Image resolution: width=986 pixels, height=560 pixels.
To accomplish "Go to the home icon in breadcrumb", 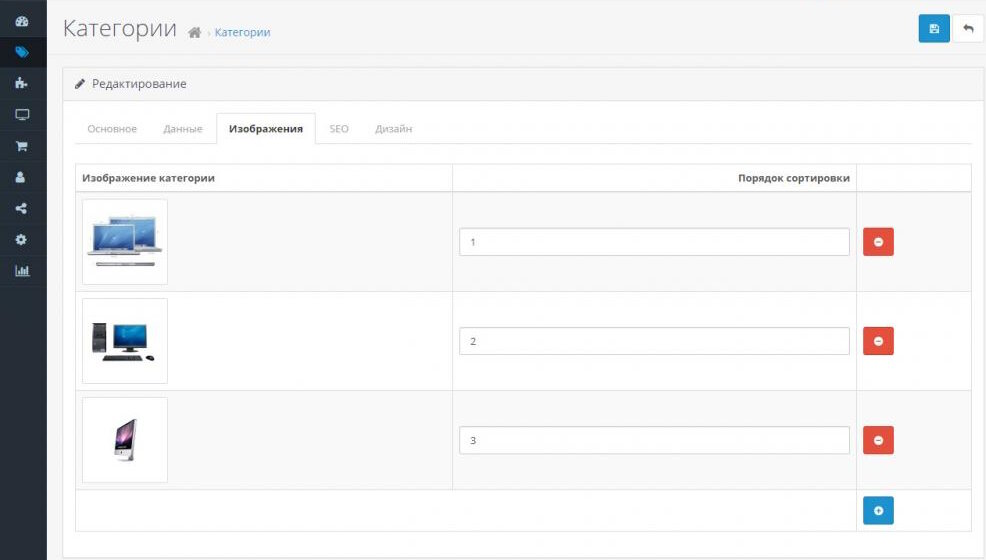I will click(x=195, y=32).
